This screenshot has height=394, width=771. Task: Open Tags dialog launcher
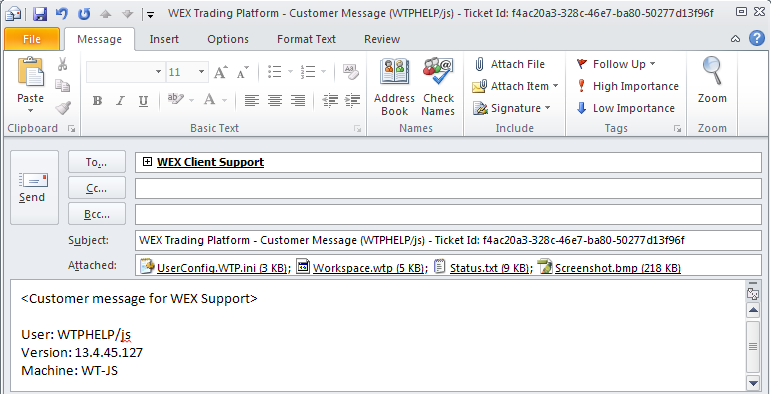pyautogui.click(x=678, y=129)
